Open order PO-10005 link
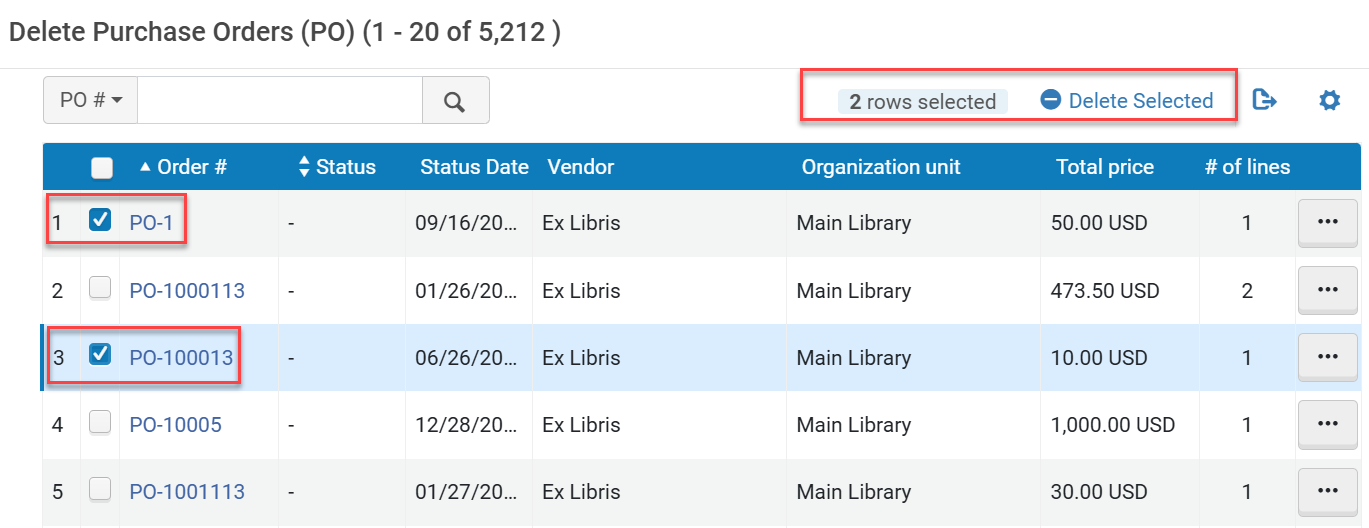1369x528 pixels. 175,425
